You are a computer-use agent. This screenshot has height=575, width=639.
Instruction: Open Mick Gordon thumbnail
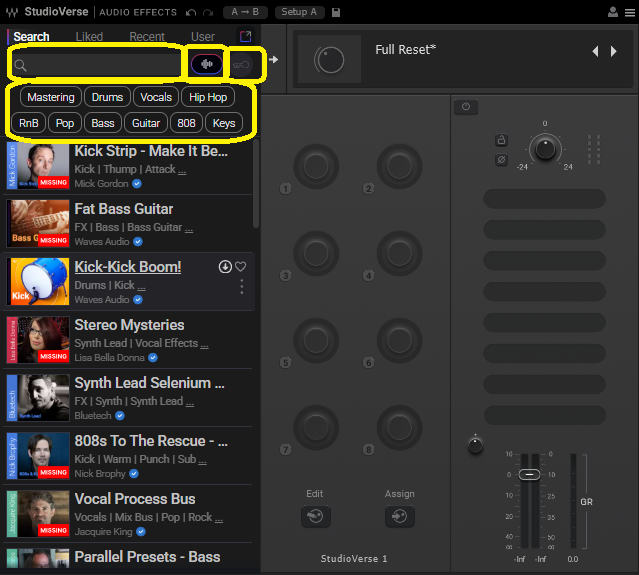(x=38, y=166)
